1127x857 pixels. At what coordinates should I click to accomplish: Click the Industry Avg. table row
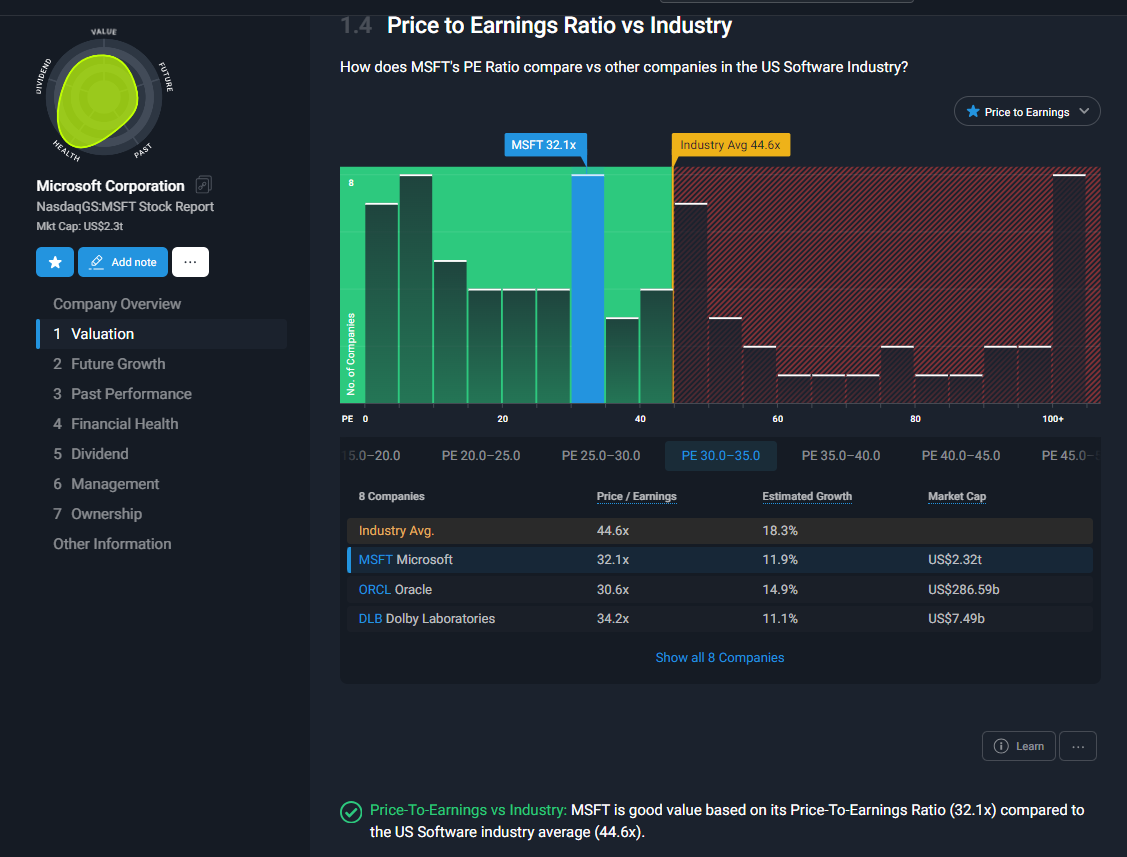(719, 531)
